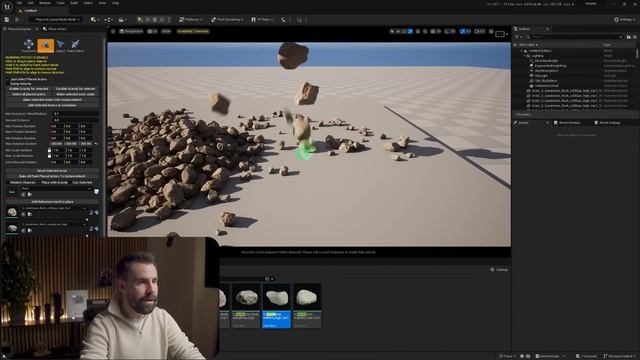
Task: Select ExponentialHeightFog in the Outliner
Action: click(x=550, y=66)
